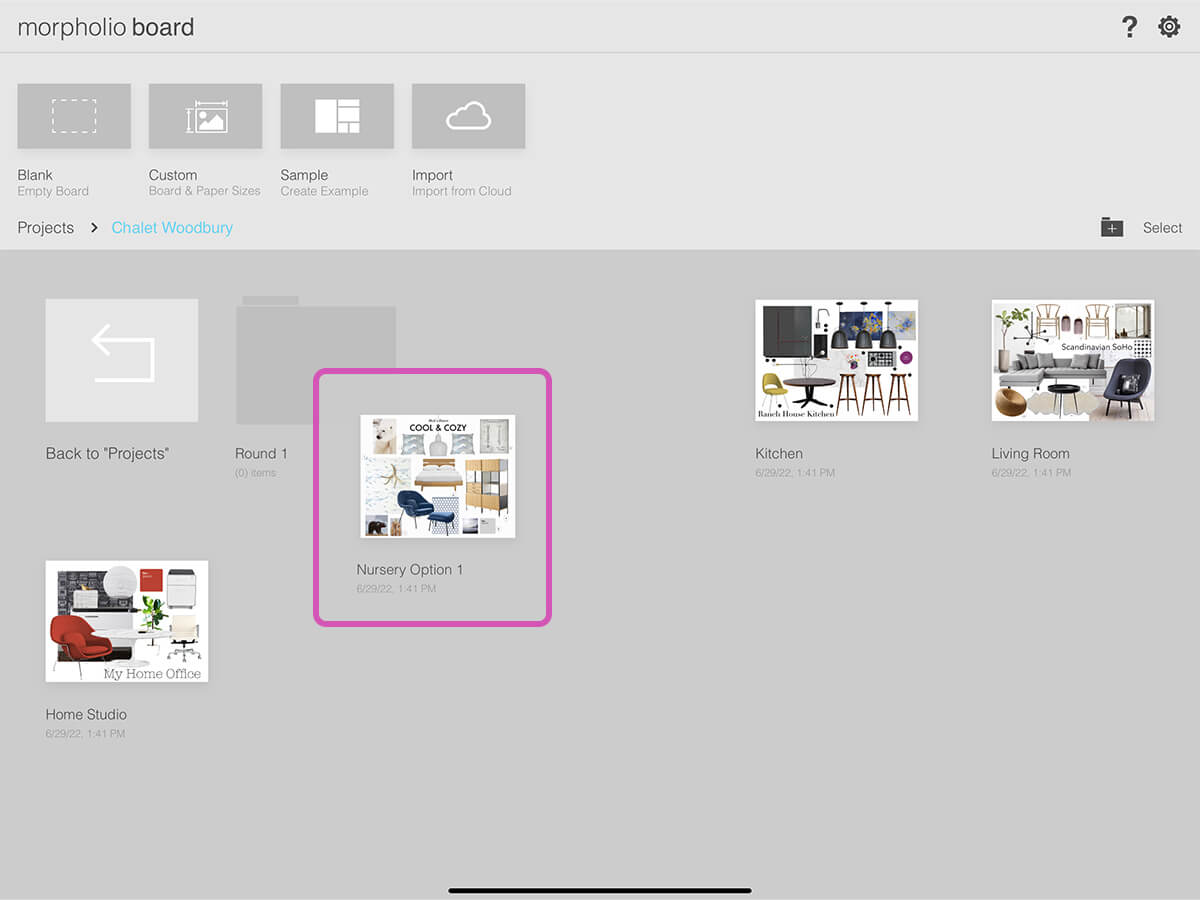Tap the Import from Cloud icon
The width and height of the screenshot is (1200, 900).
[x=468, y=116]
